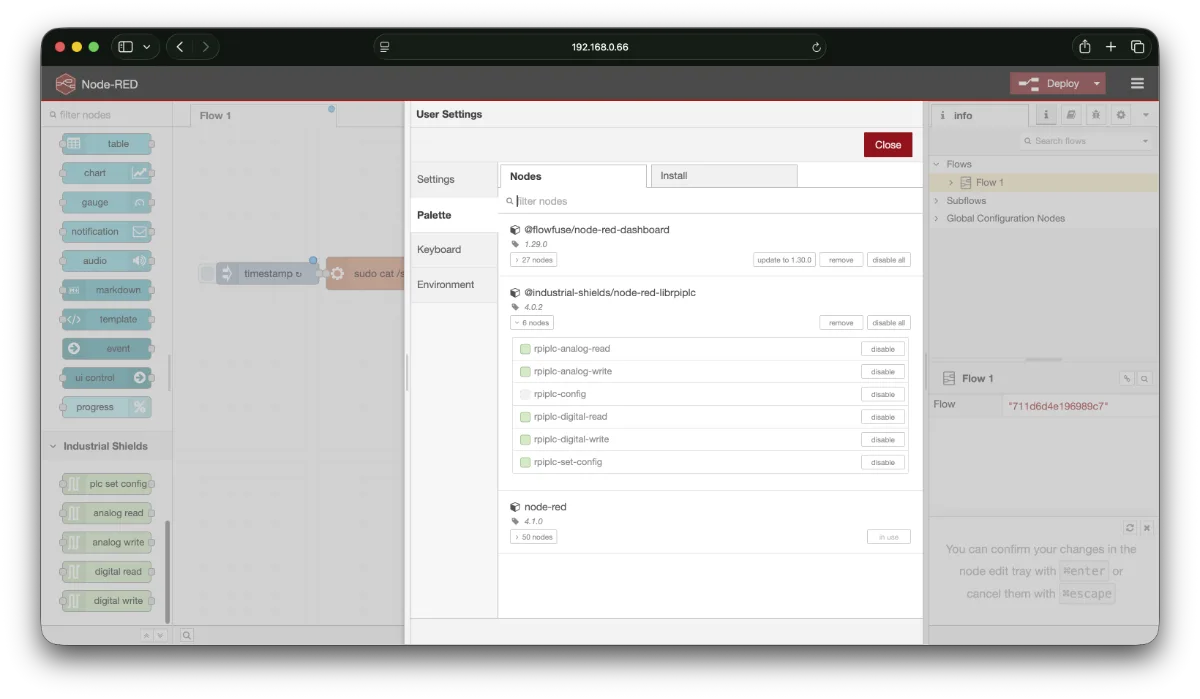1200x699 pixels.
Task: Disable the rpiplc-analog-read node
Action: [882, 349]
